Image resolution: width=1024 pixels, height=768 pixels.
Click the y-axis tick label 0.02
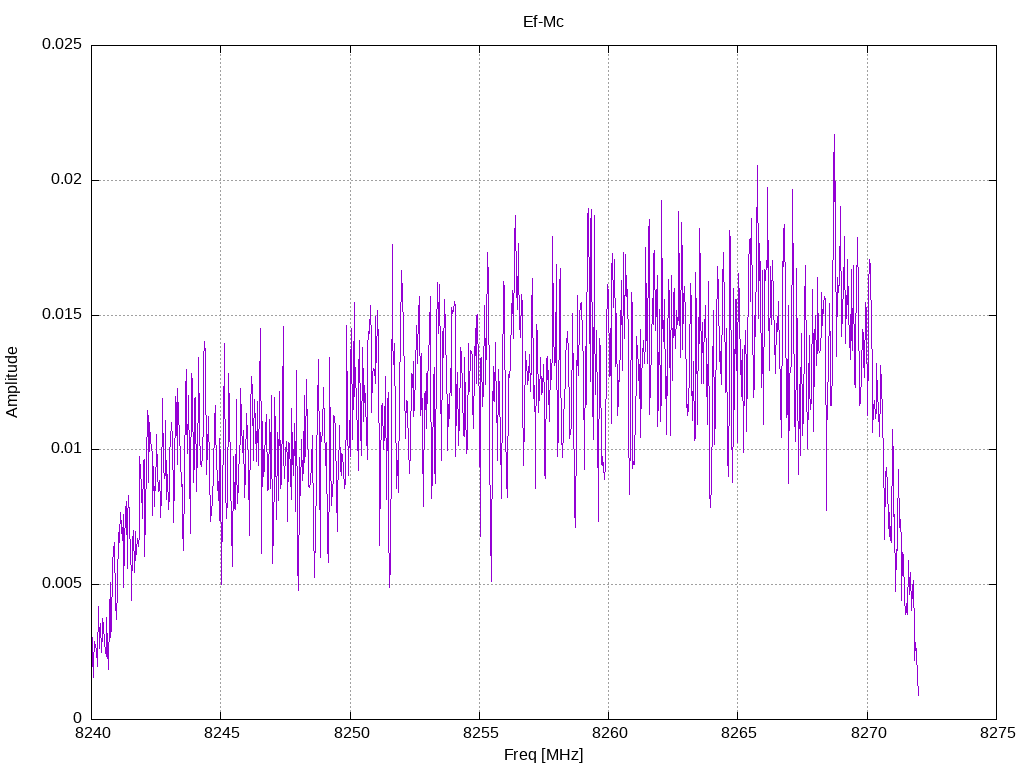[x=67, y=180]
